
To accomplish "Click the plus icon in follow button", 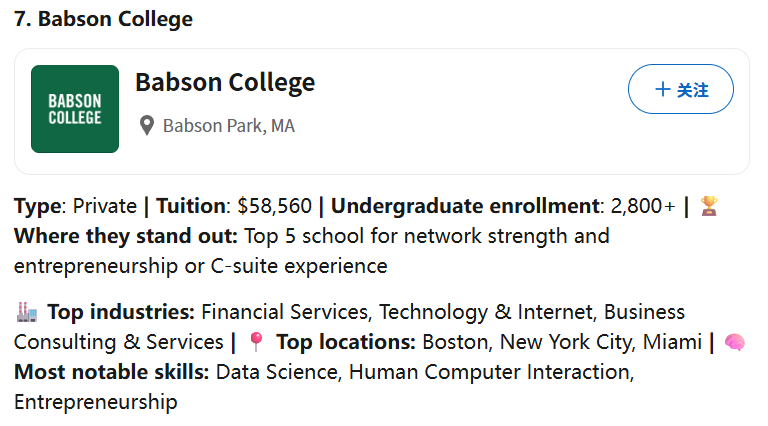I will click(x=663, y=89).
